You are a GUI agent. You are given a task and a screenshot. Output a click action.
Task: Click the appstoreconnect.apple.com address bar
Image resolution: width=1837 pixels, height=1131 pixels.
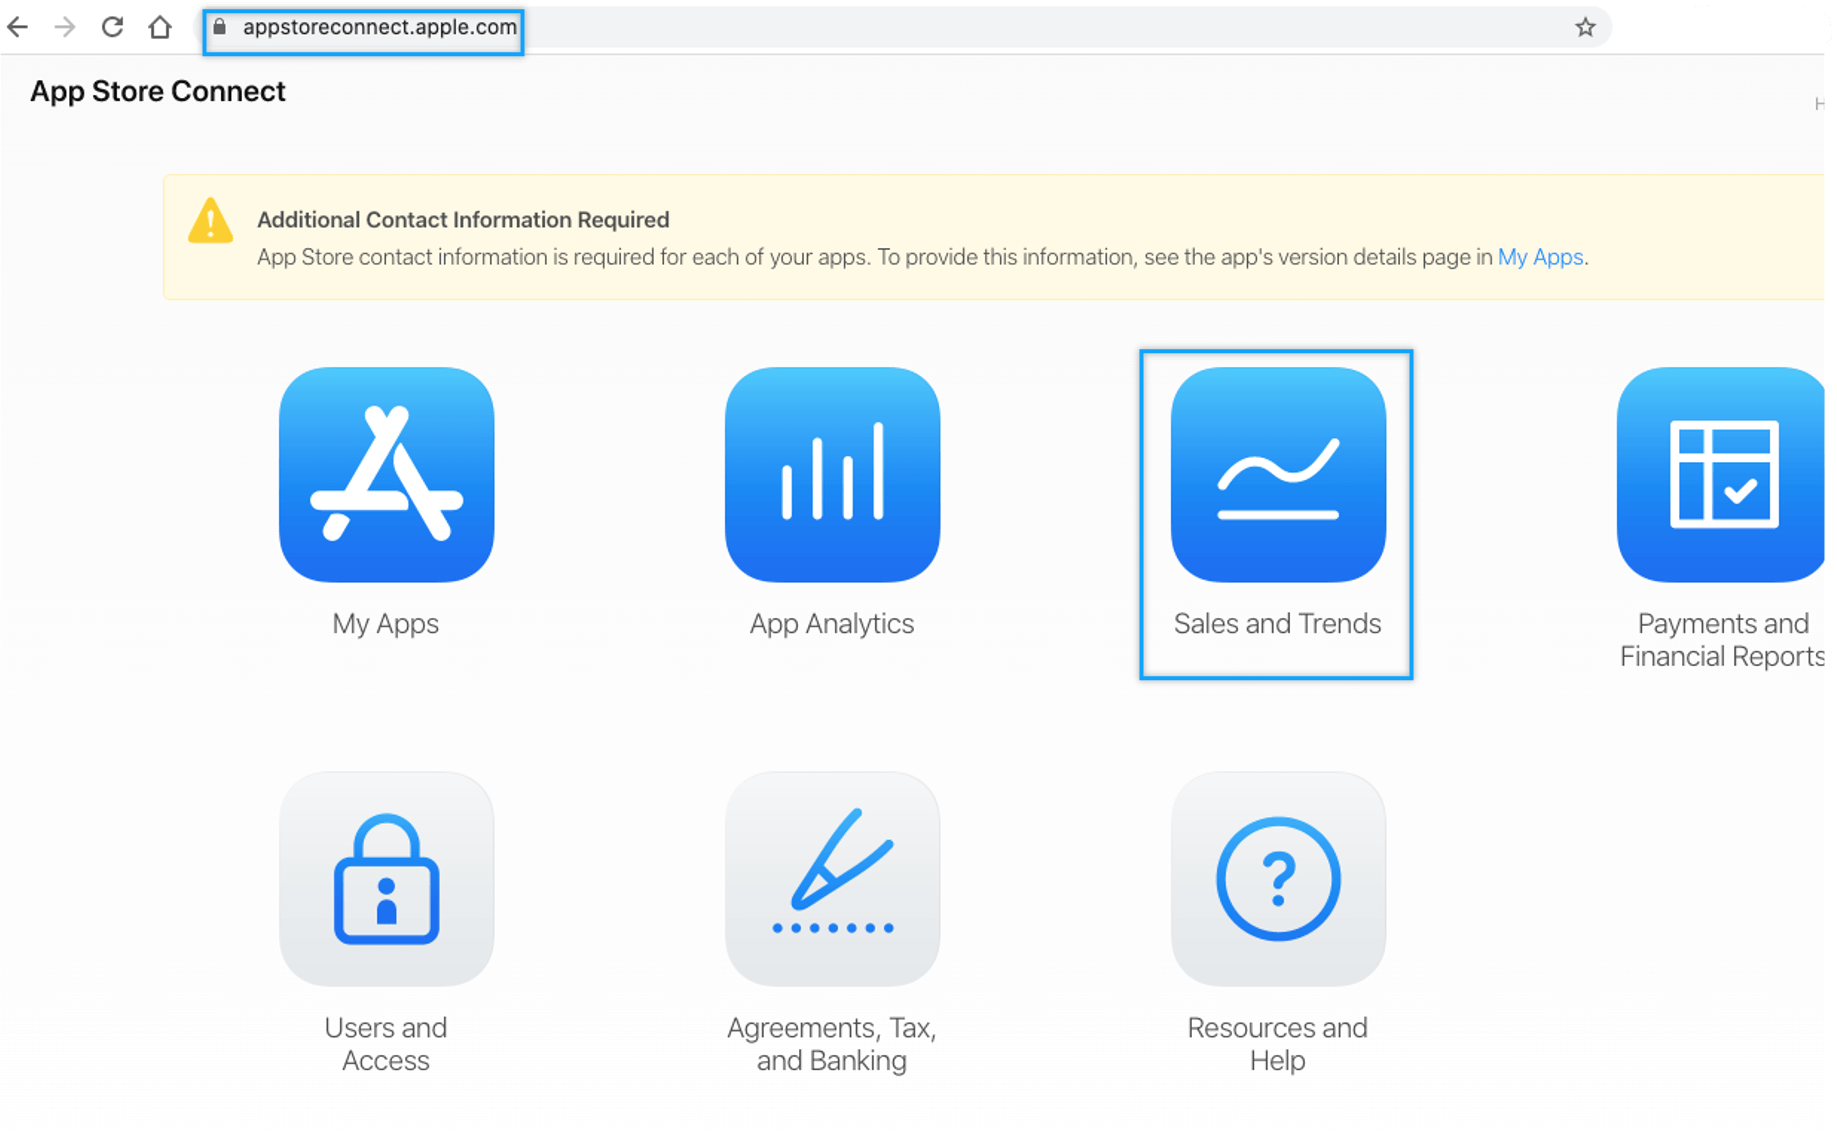[380, 27]
